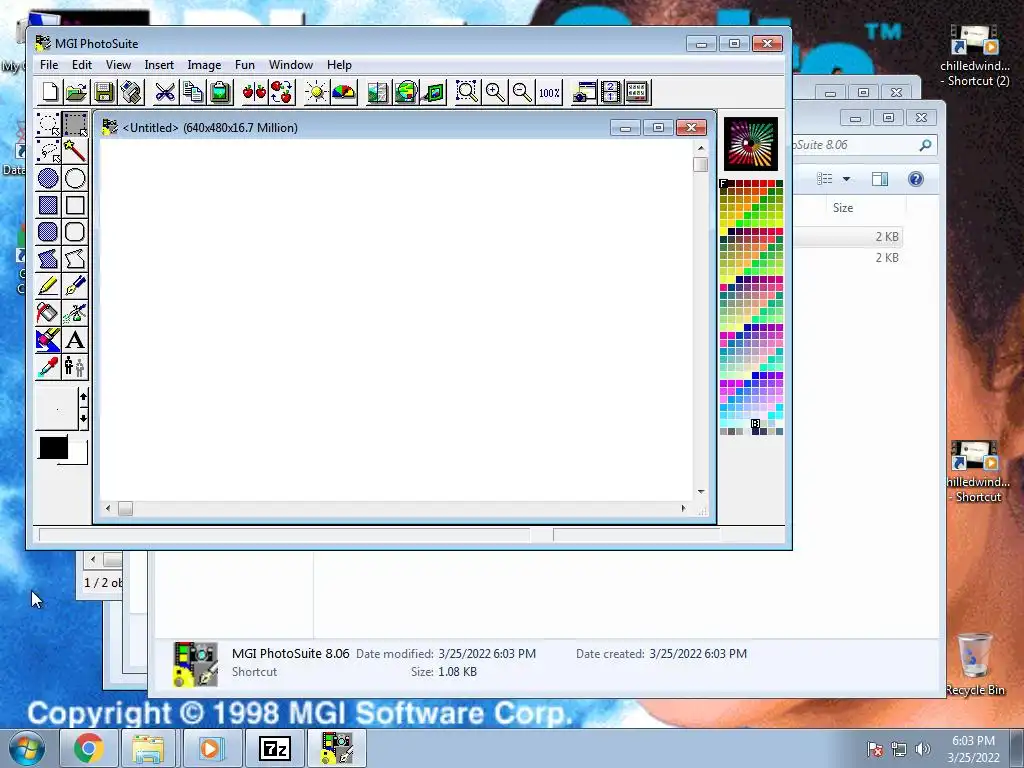Adjust brightness with sun icon

(x=316, y=92)
